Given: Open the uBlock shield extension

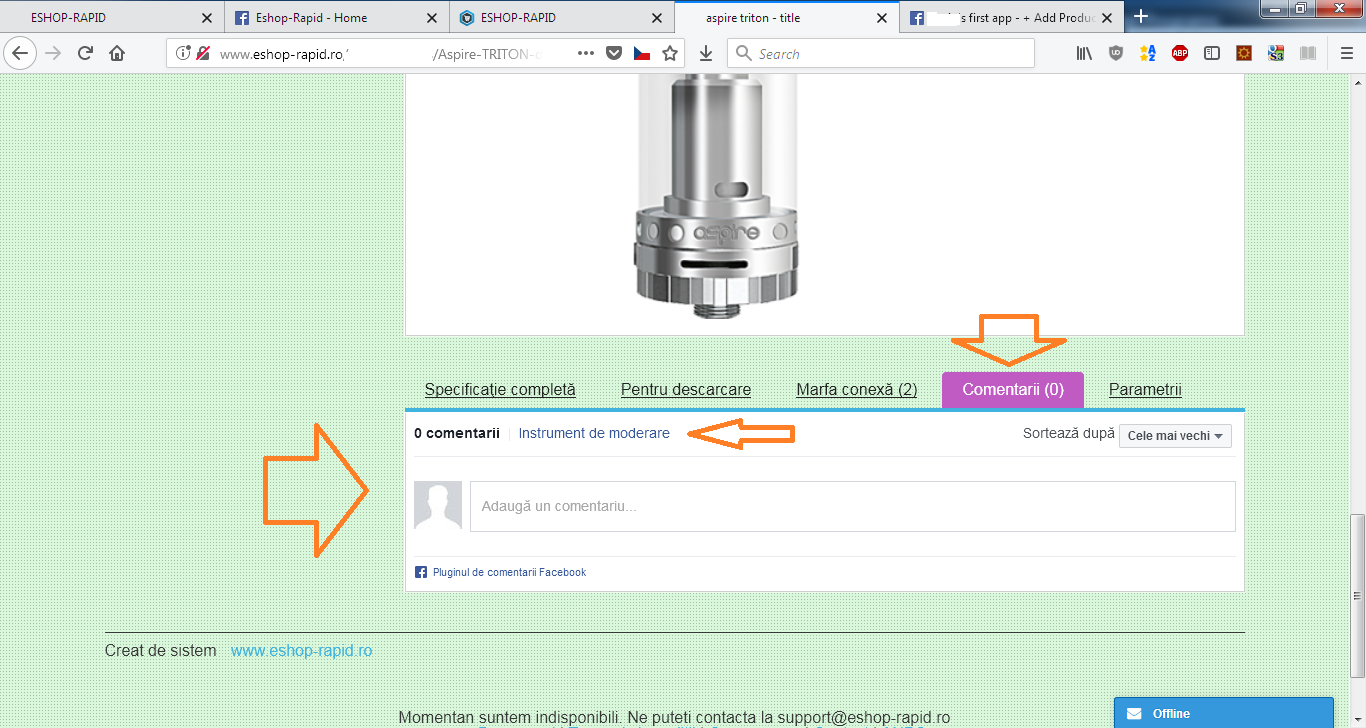Looking at the screenshot, I should pos(1116,54).
